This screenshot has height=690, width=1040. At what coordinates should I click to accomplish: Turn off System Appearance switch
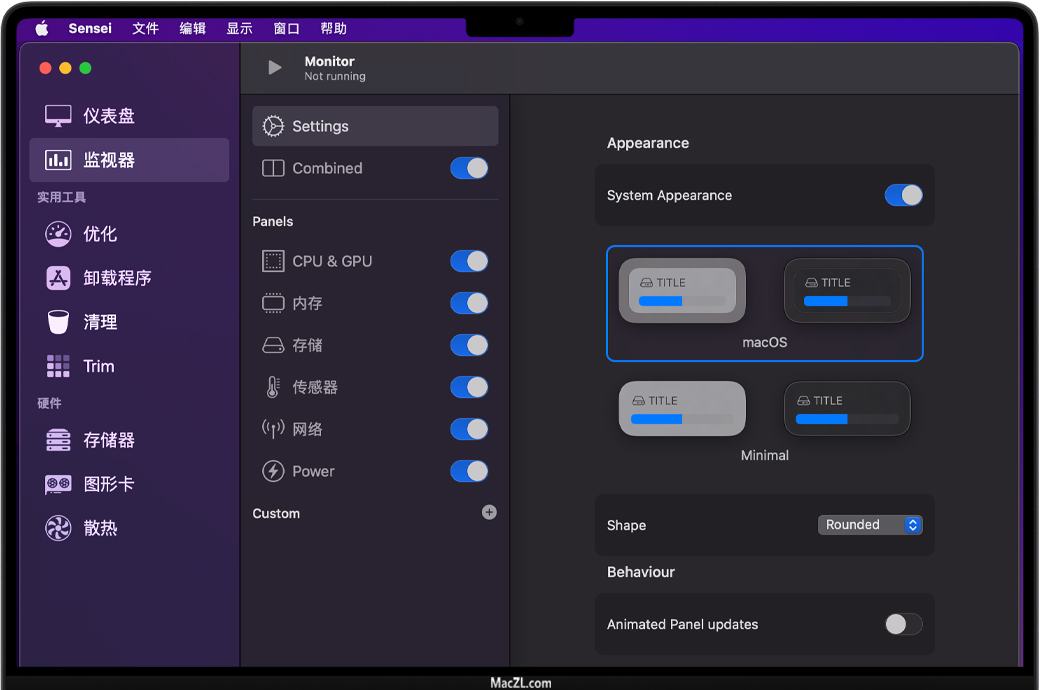click(903, 195)
